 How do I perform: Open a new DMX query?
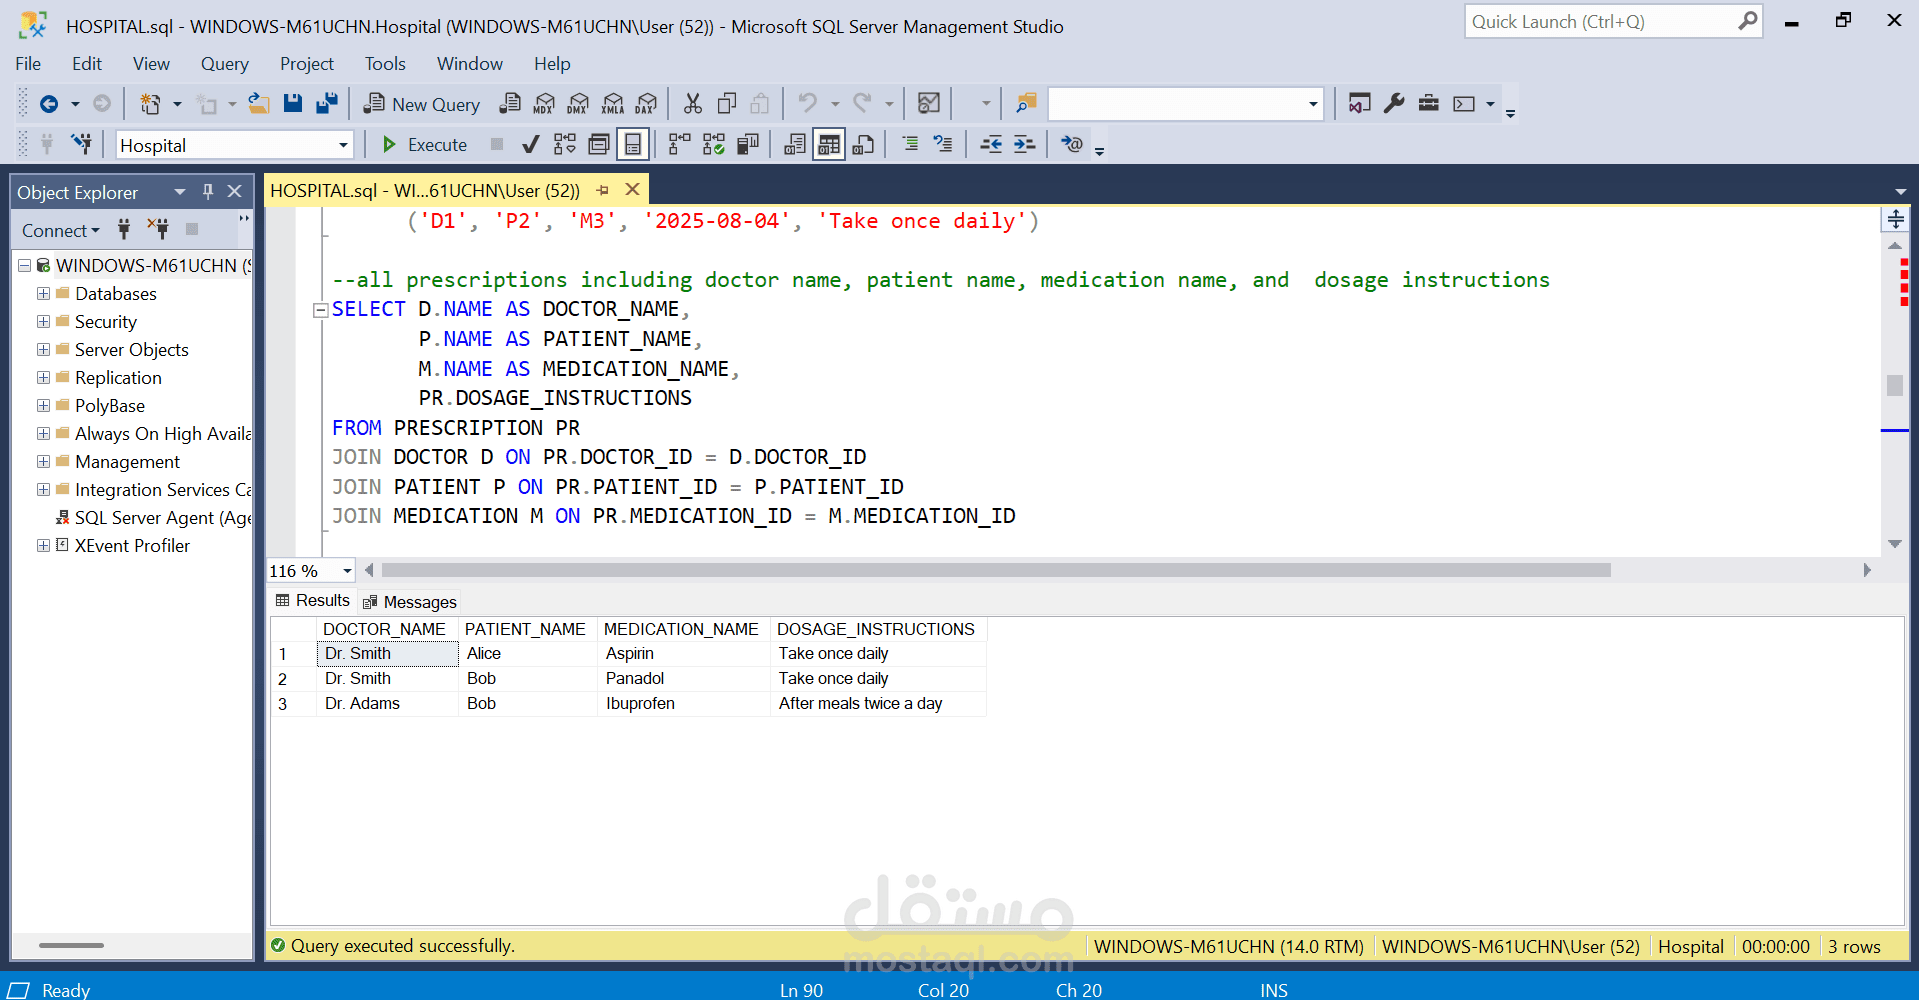[x=578, y=103]
